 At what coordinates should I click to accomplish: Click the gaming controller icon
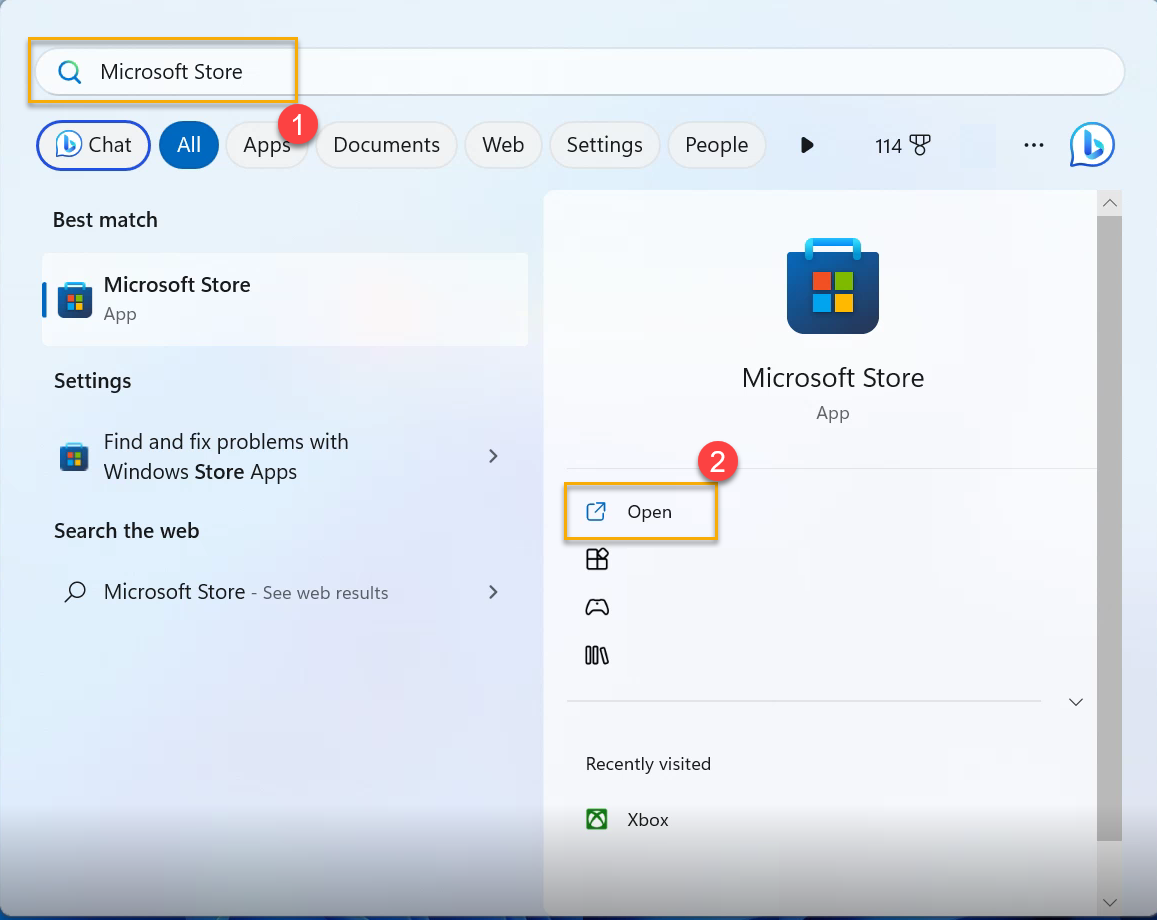pyautogui.click(x=597, y=607)
